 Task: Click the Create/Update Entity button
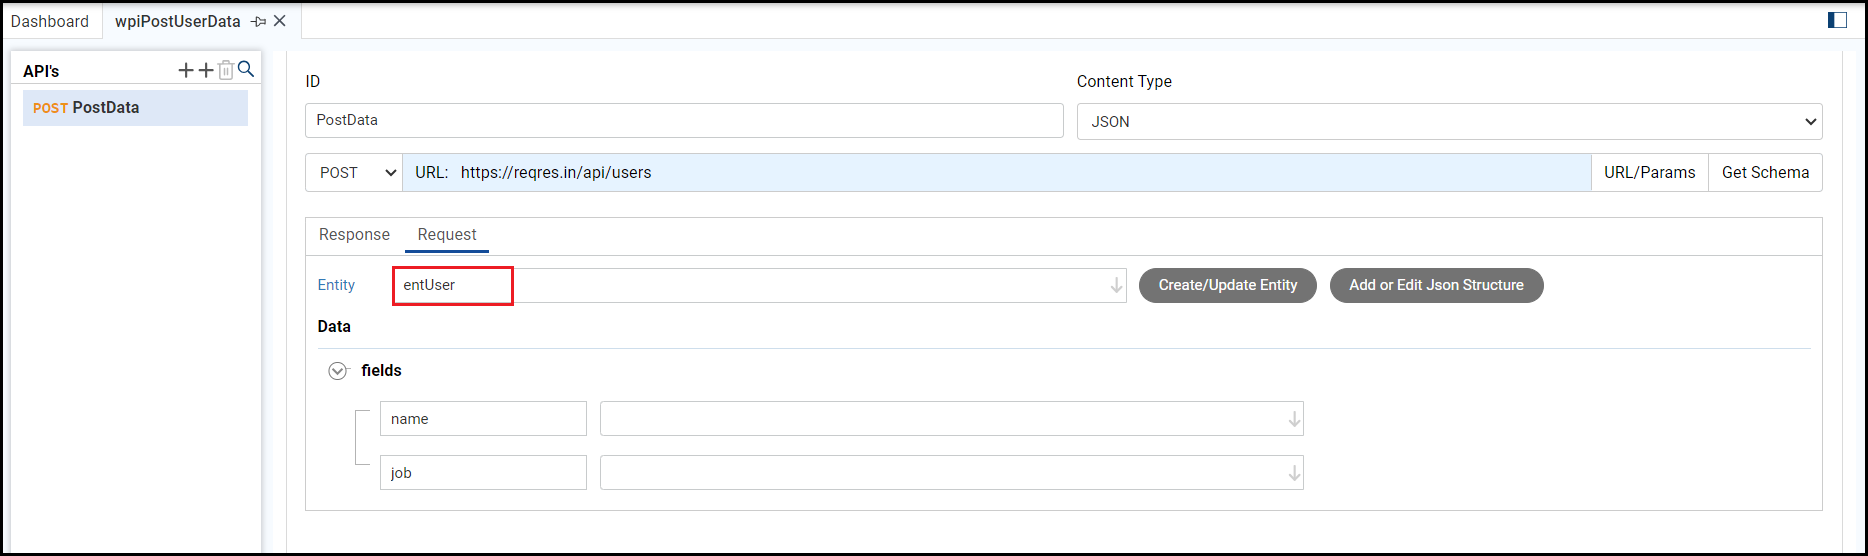point(1227,285)
